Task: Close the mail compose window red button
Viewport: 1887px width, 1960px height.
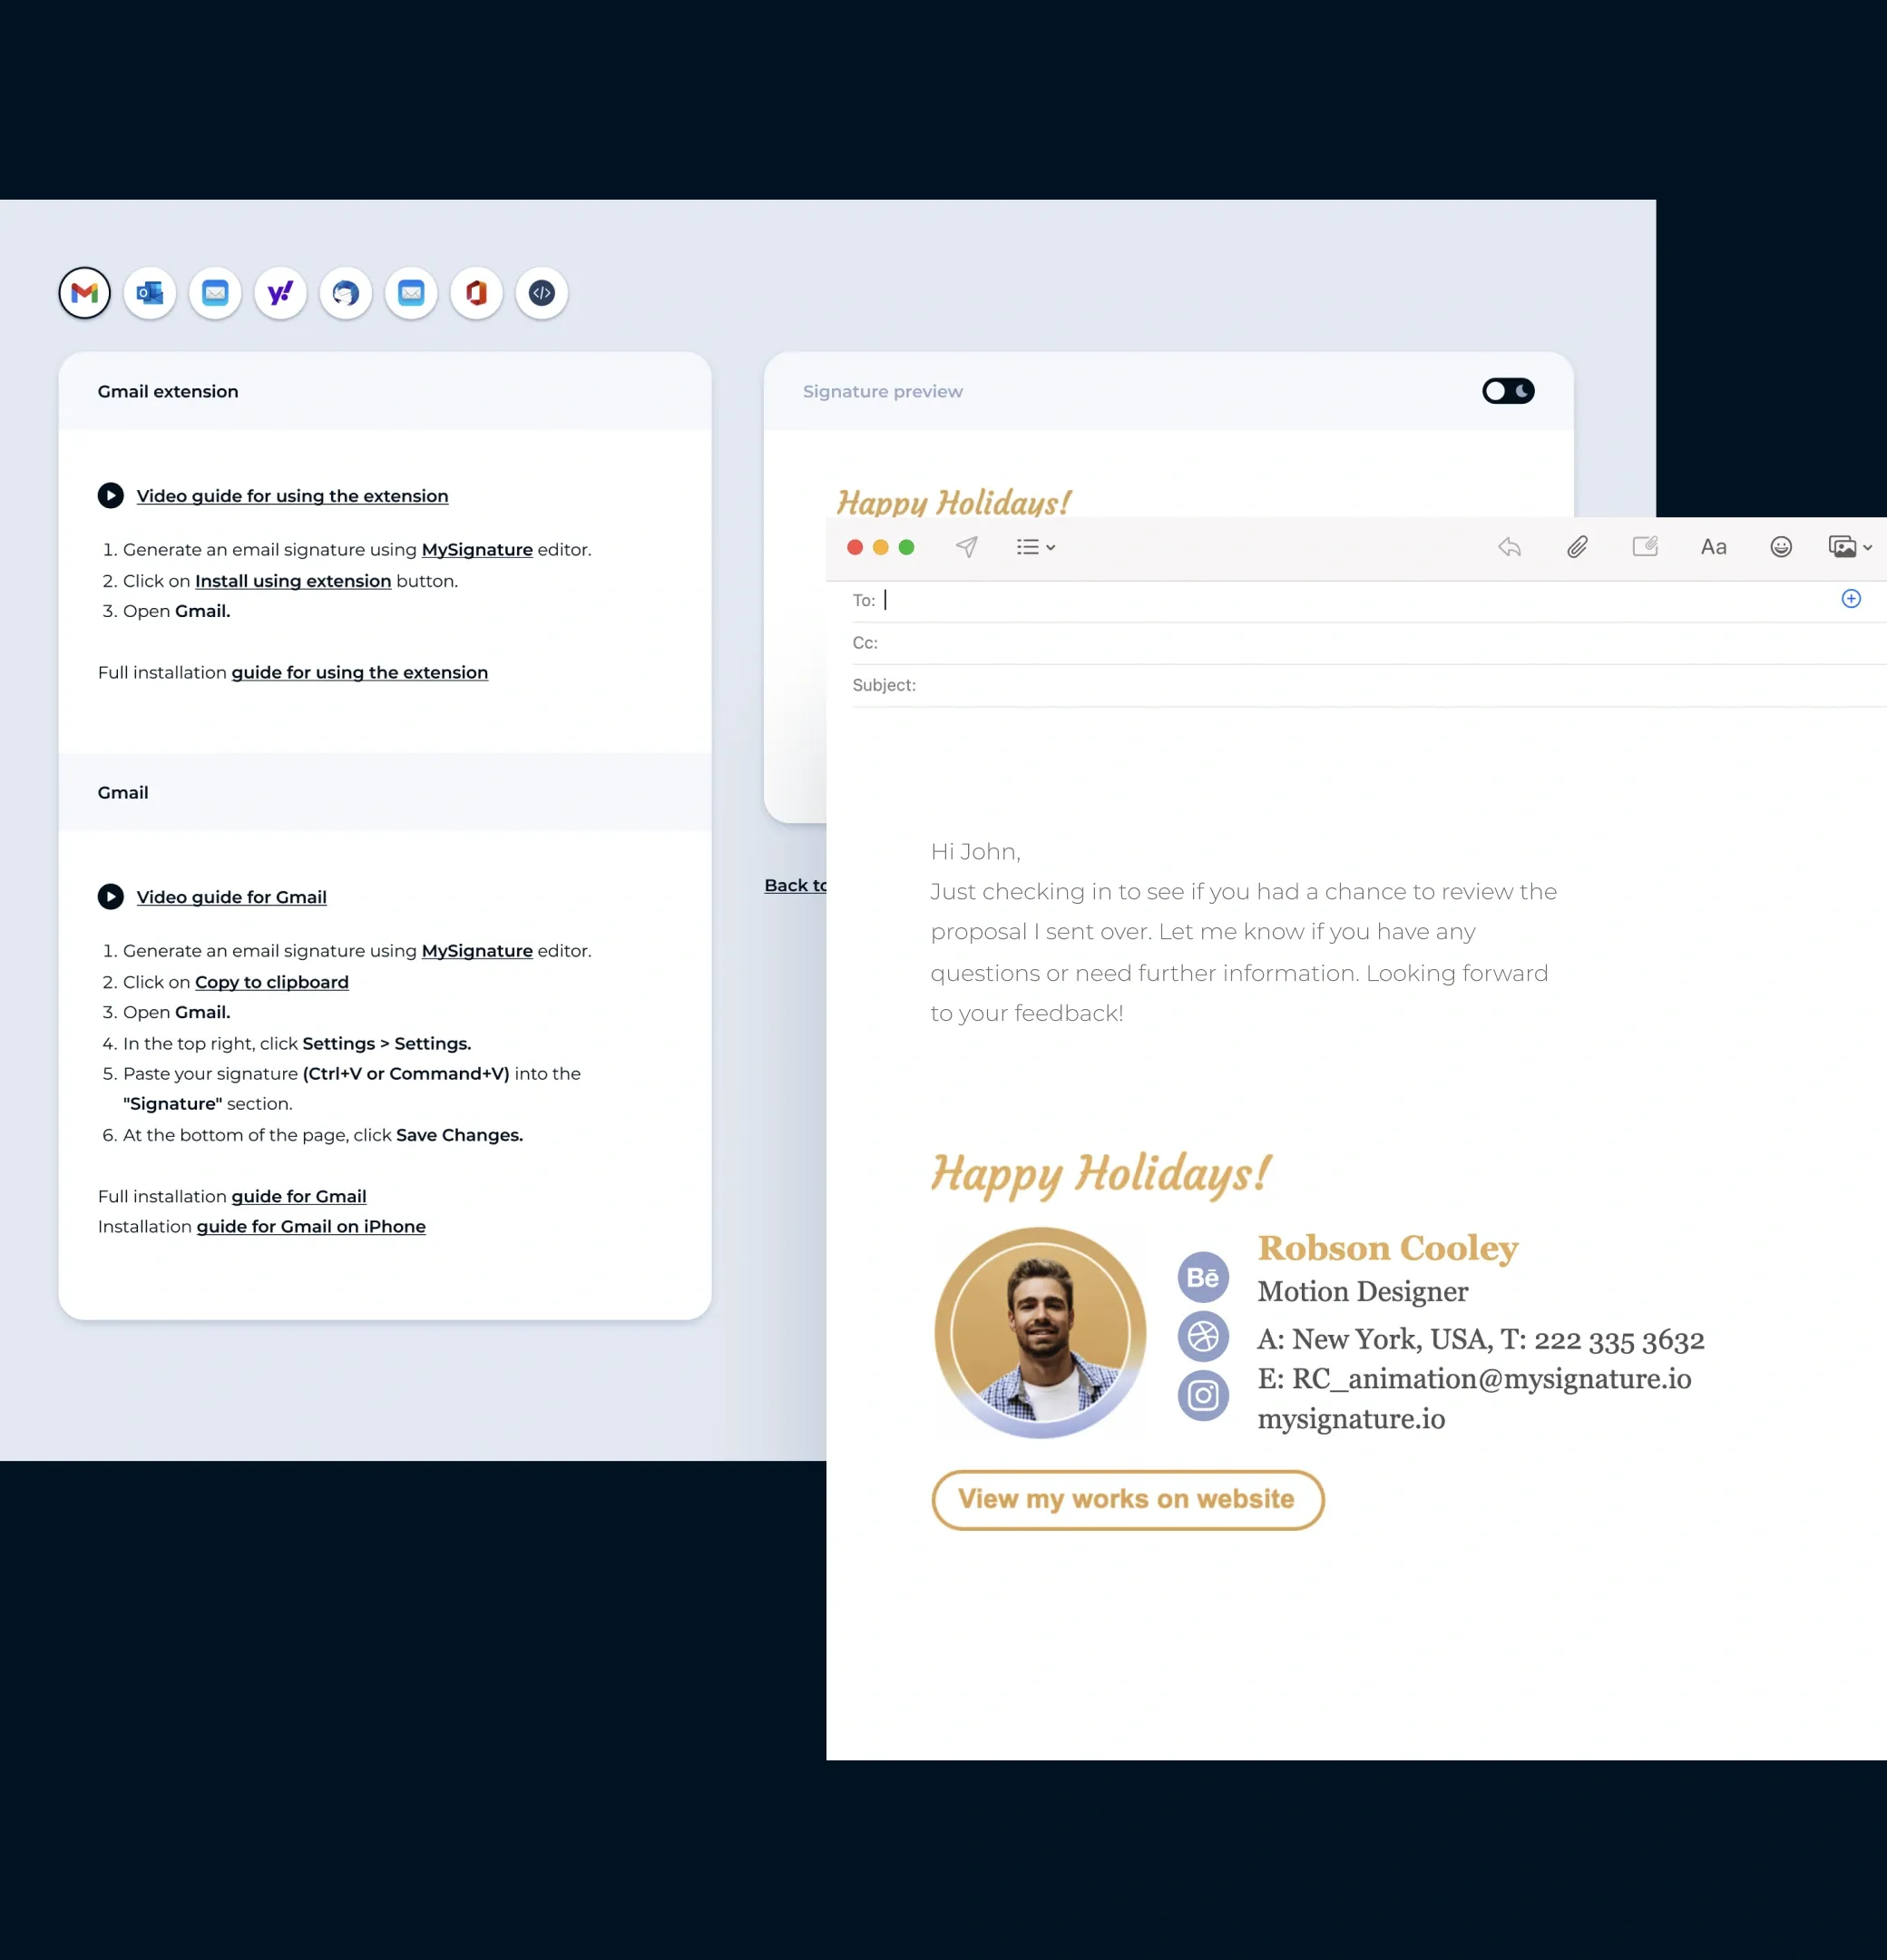Action: click(855, 547)
